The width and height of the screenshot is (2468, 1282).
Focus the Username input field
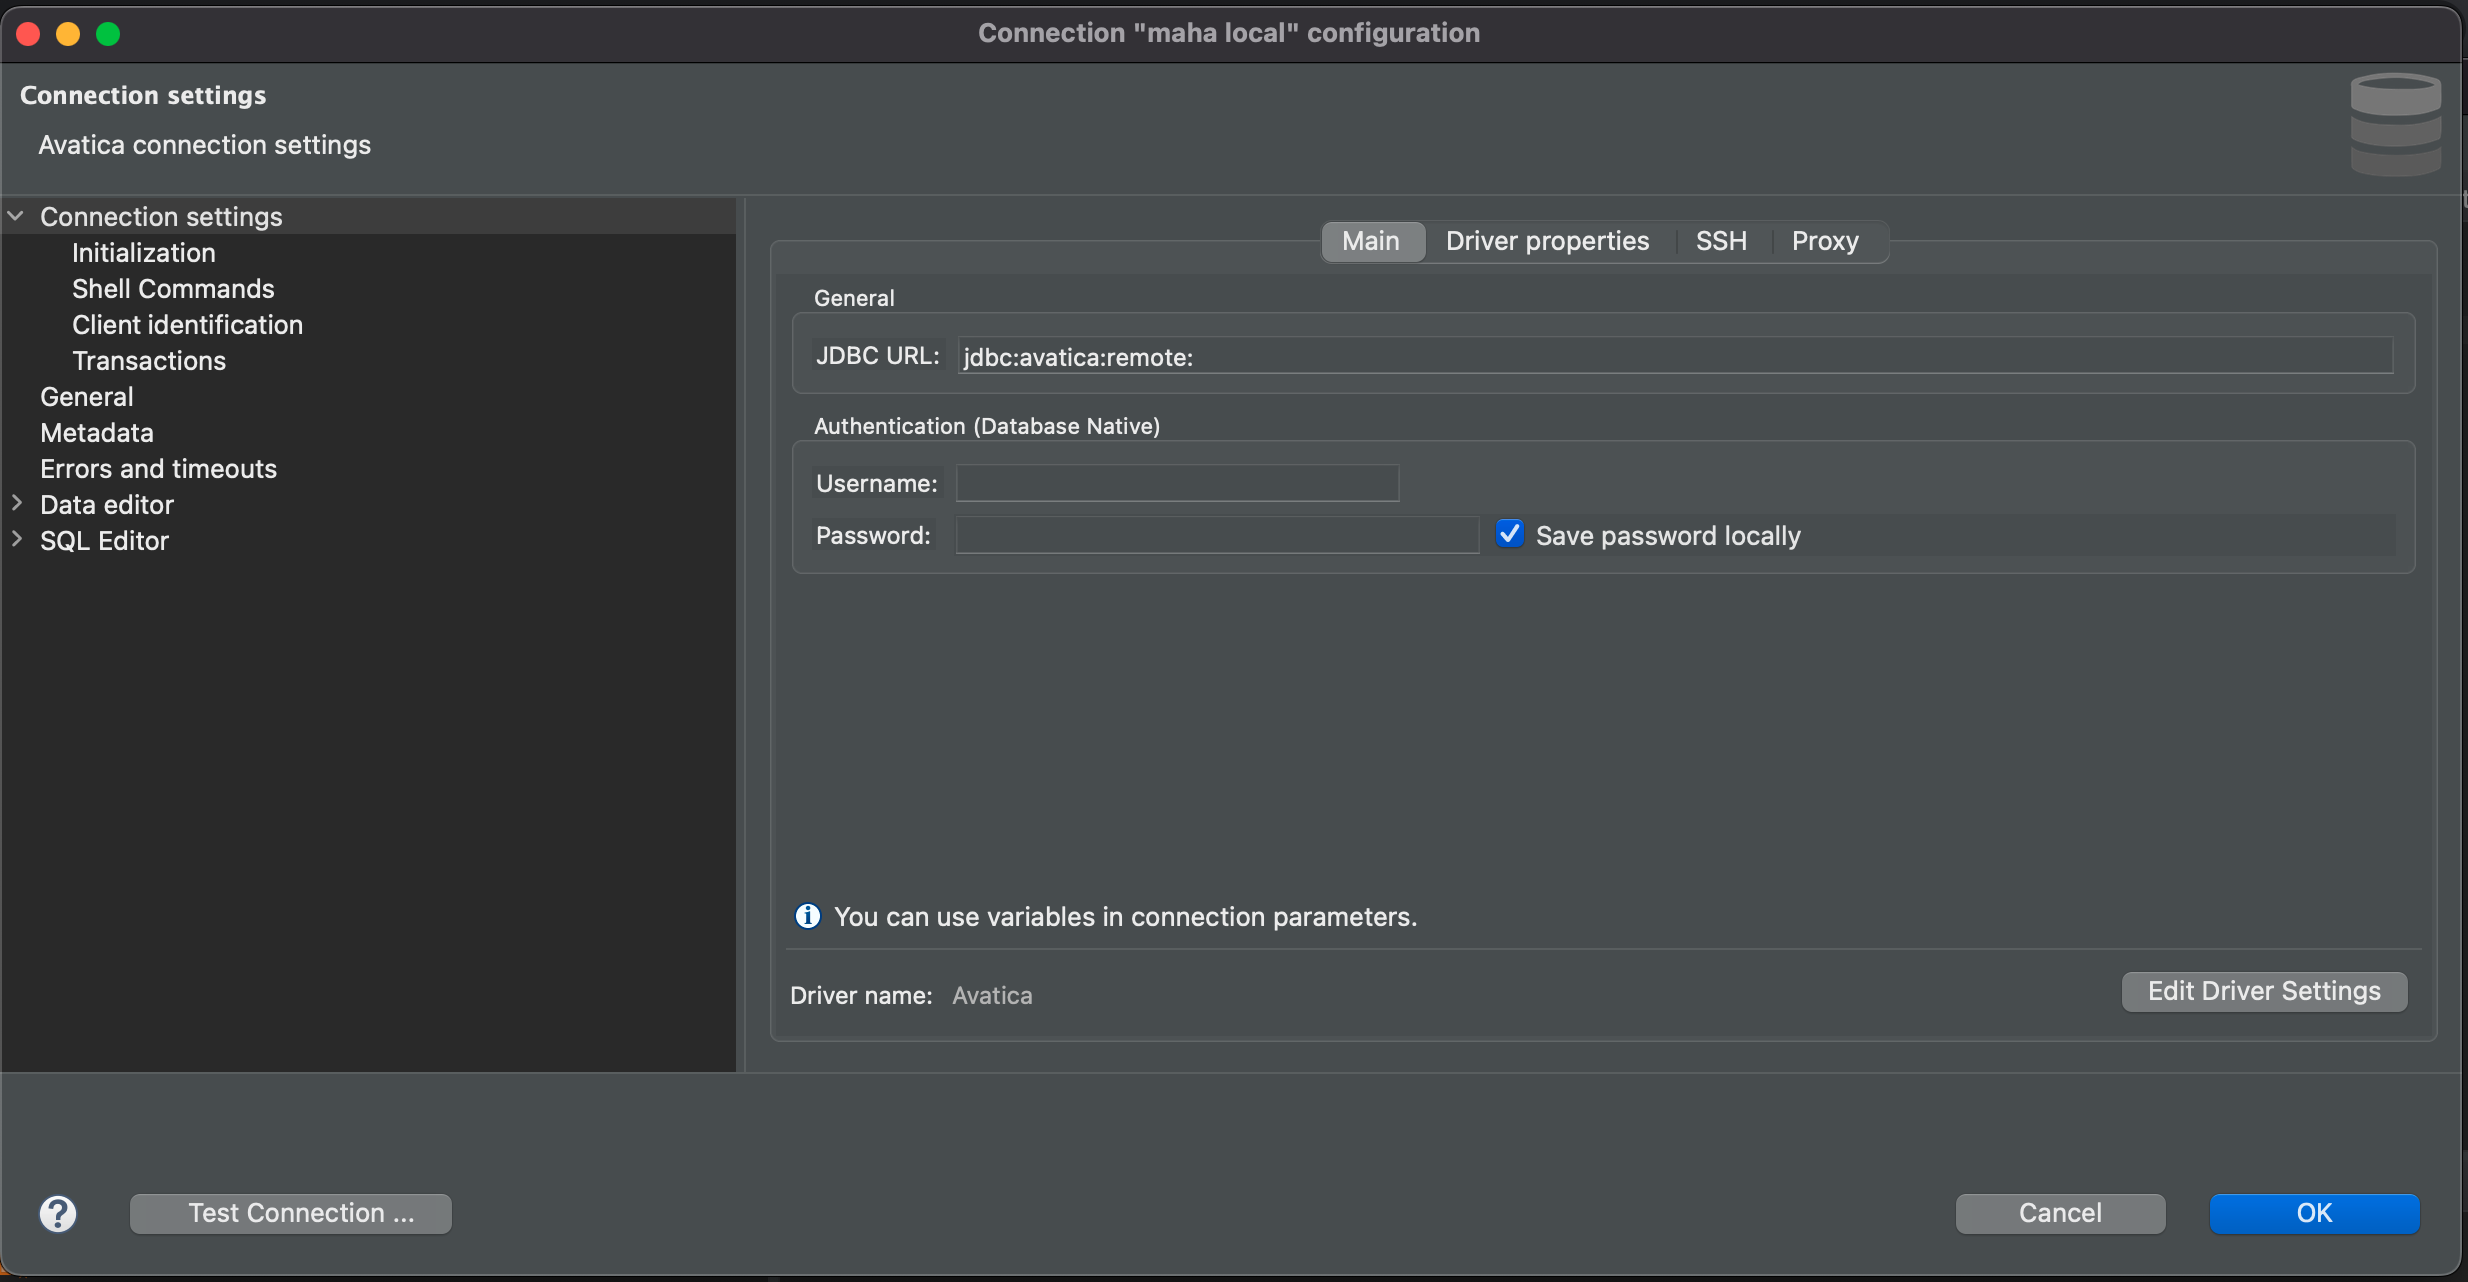(1177, 483)
